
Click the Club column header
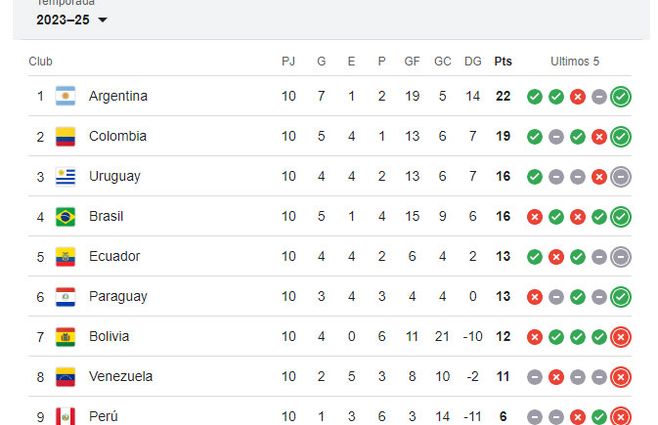coord(41,61)
